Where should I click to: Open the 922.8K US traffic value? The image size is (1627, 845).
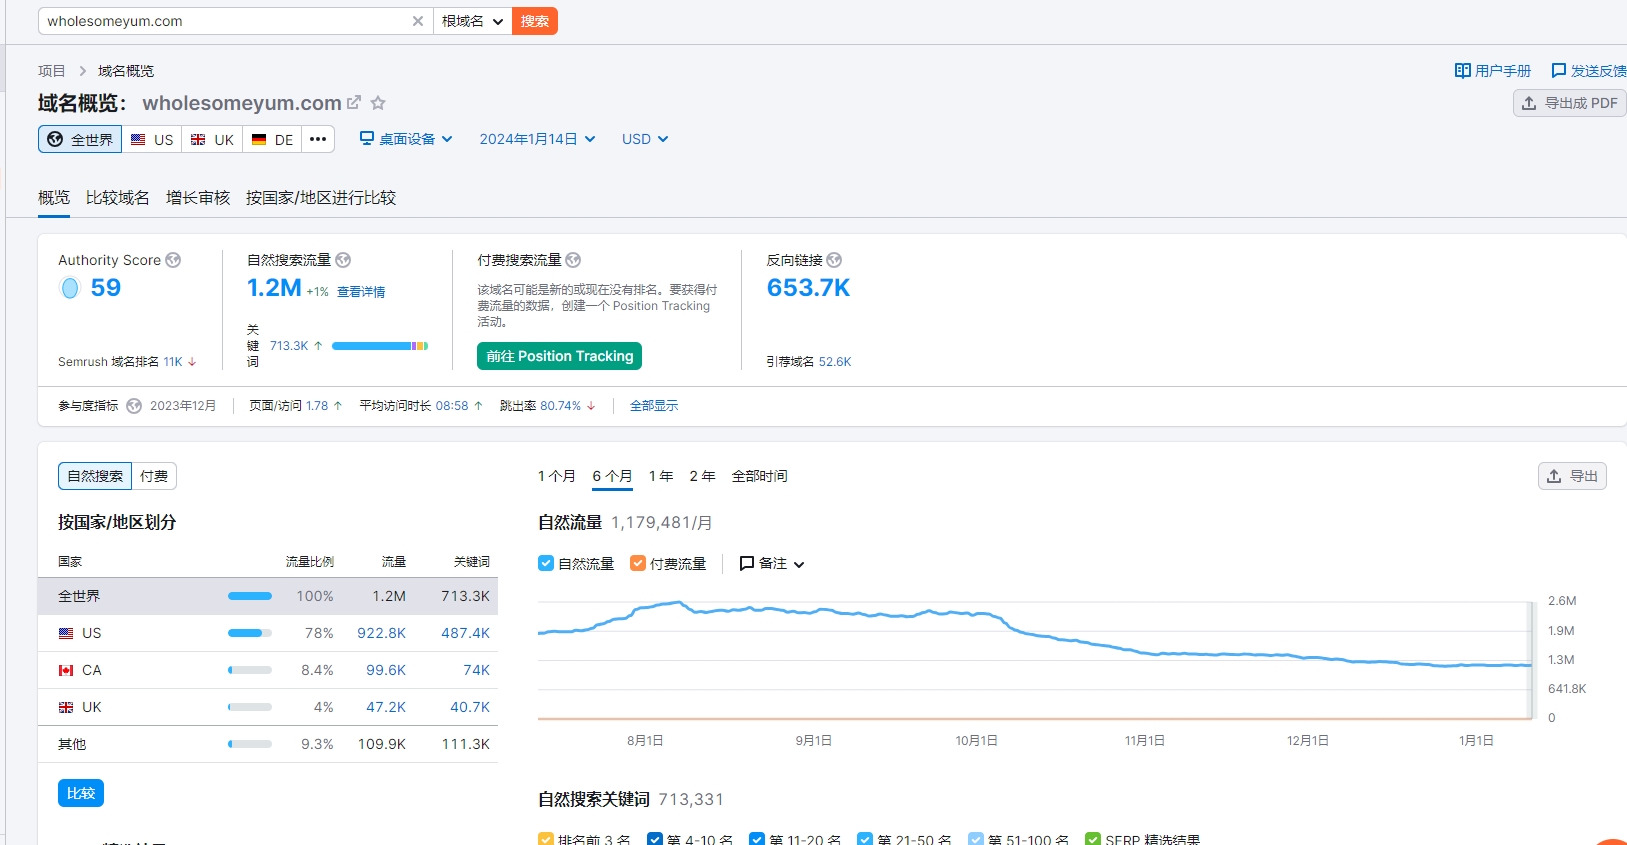[381, 633]
